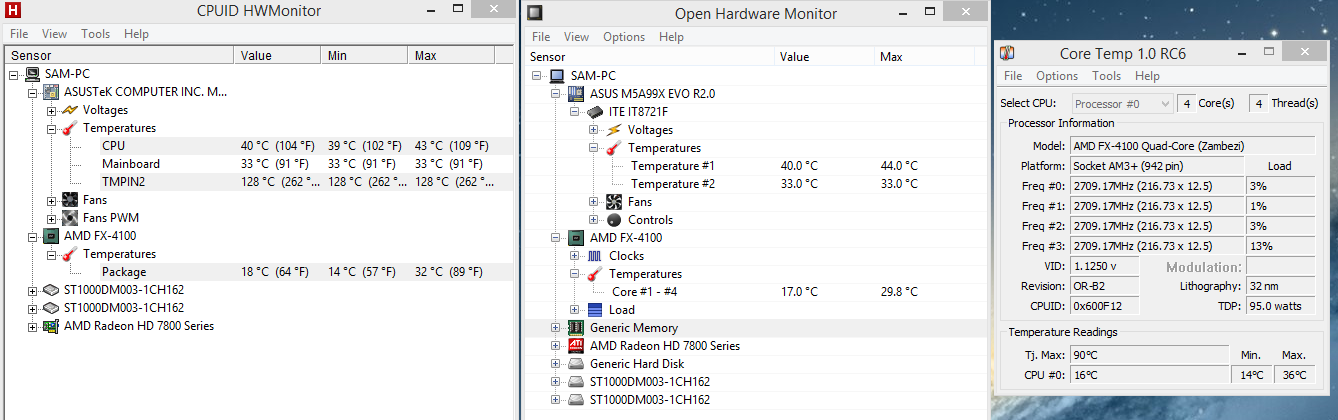Expand the Load node in Open Hardware Monitor
Image resolution: width=1338 pixels, height=420 pixels.
(x=575, y=310)
